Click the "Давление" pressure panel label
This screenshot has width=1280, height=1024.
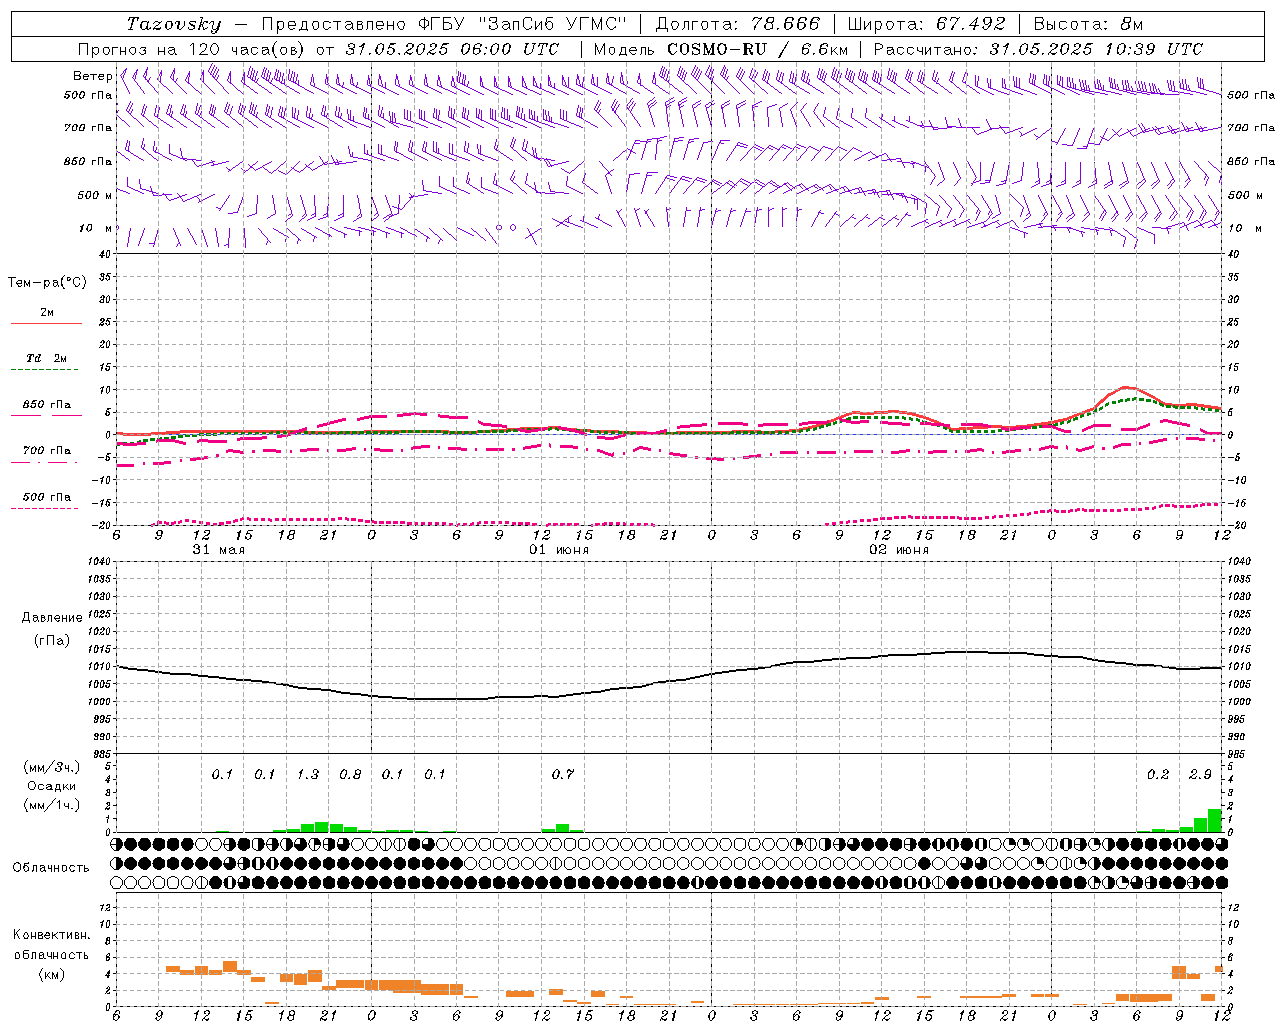coord(52,618)
